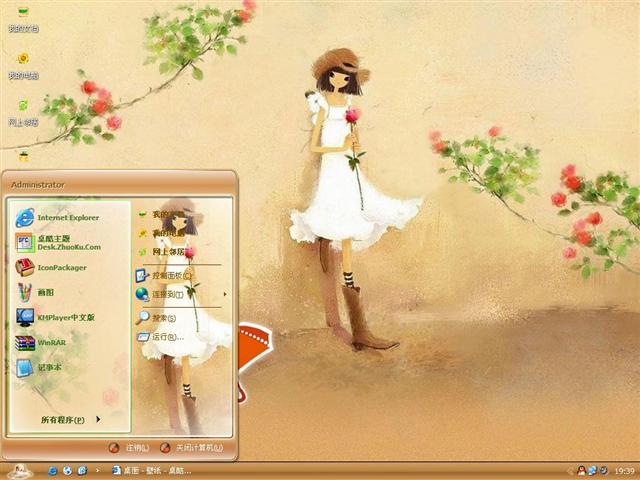This screenshot has height=480, width=640.
Task: Select 我的电脑 desktop icon
Action: coord(23,65)
